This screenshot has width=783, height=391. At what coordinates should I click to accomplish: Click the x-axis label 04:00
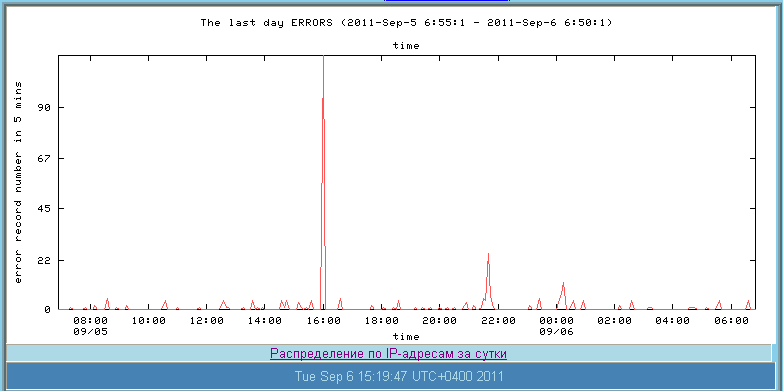(x=673, y=321)
